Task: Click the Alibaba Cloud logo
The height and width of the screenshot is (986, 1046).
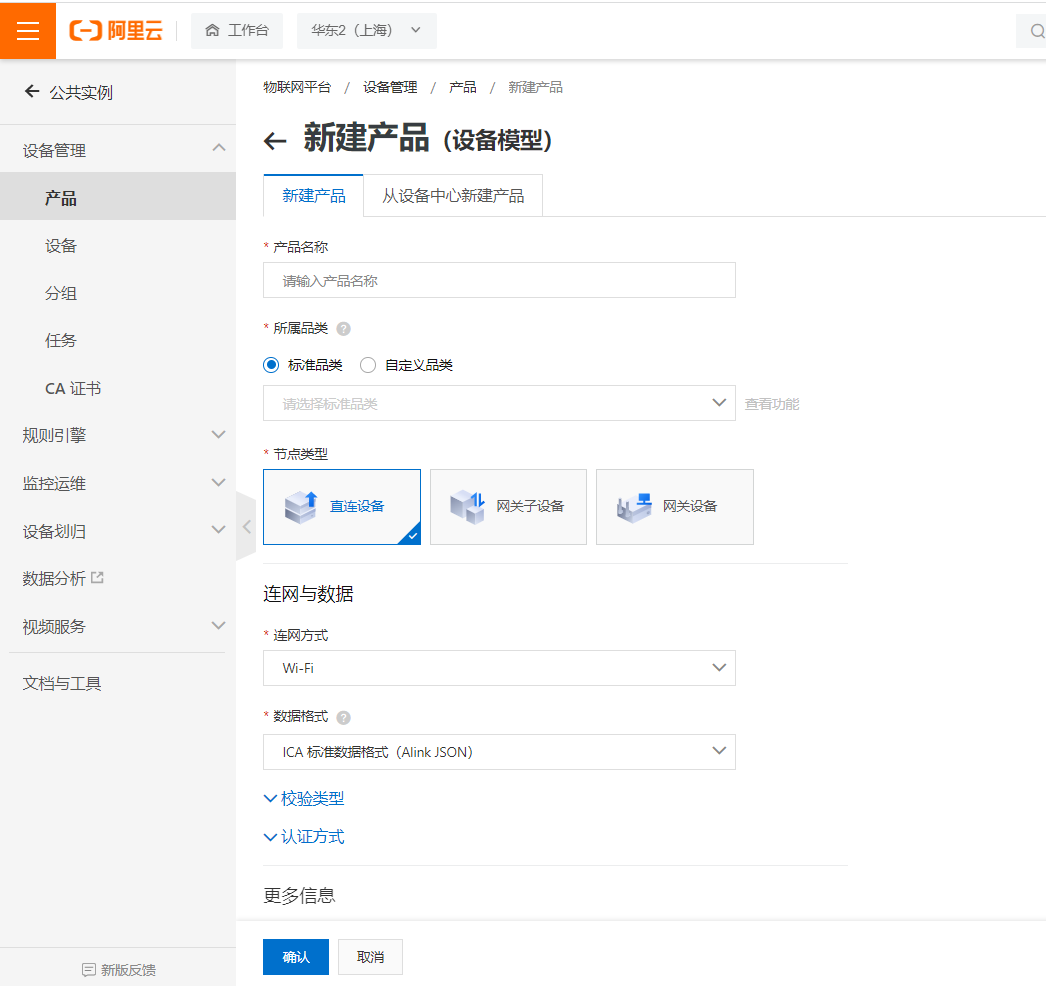Action: click(x=116, y=31)
